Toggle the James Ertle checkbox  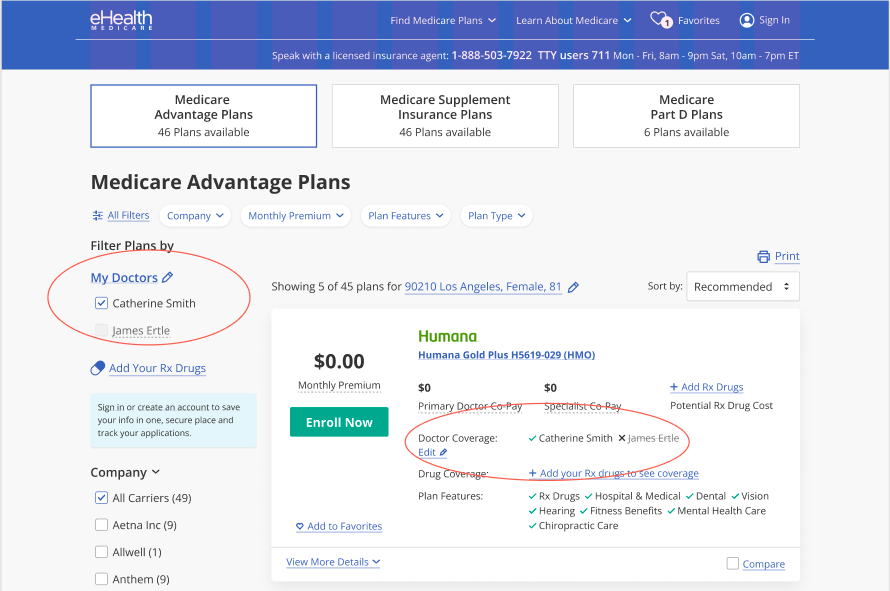(101, 330)
